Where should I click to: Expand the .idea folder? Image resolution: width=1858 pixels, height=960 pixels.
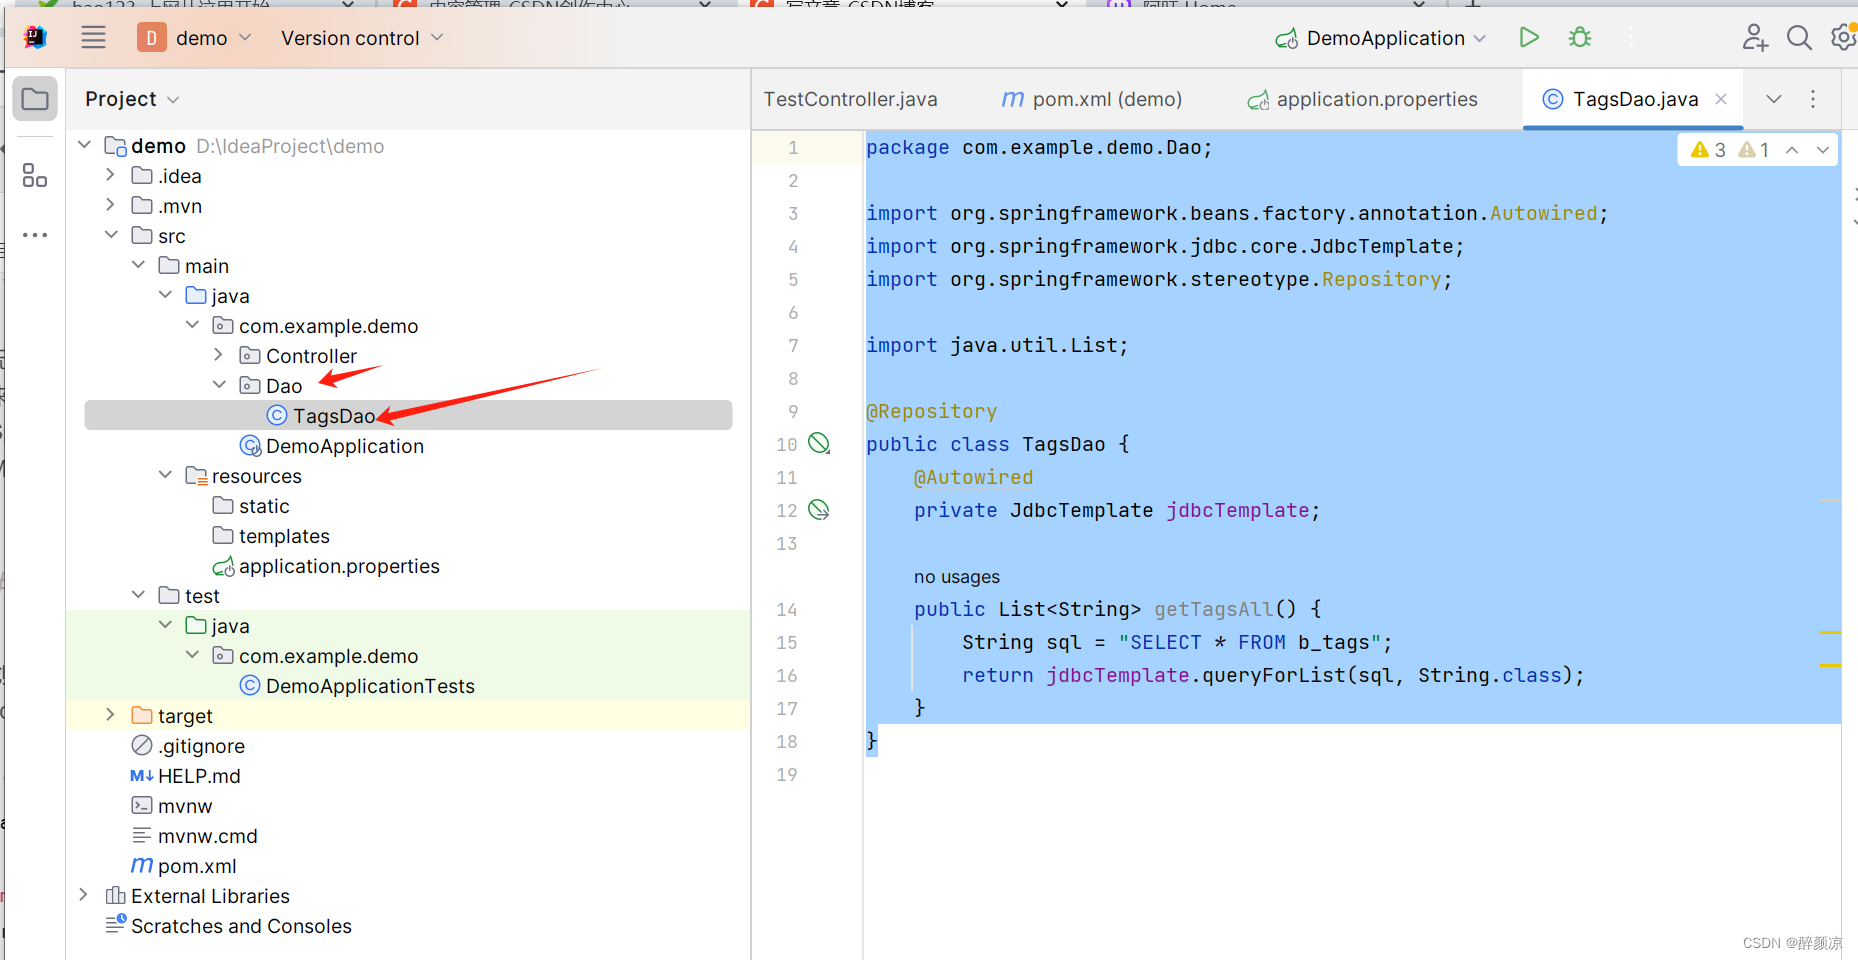point(111,176)
